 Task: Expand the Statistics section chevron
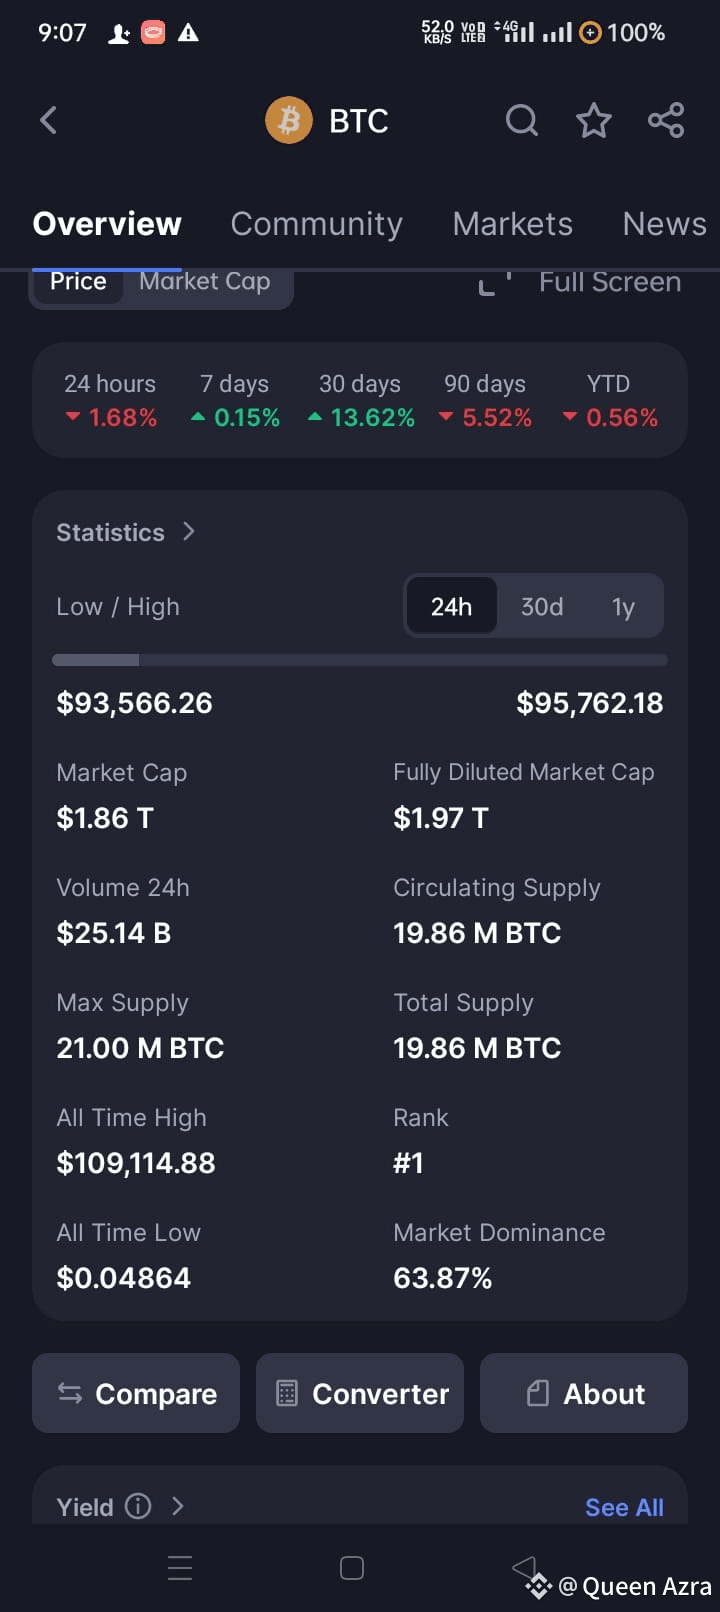click(189, 531)
